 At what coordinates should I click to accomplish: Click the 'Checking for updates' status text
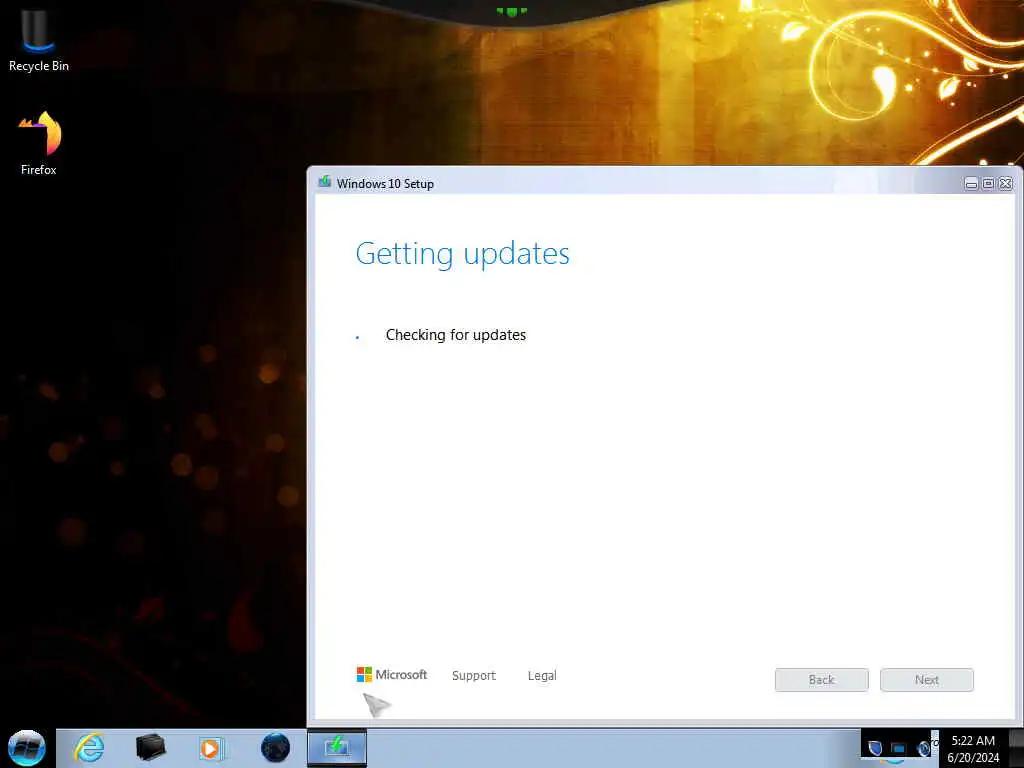(456, 335)
